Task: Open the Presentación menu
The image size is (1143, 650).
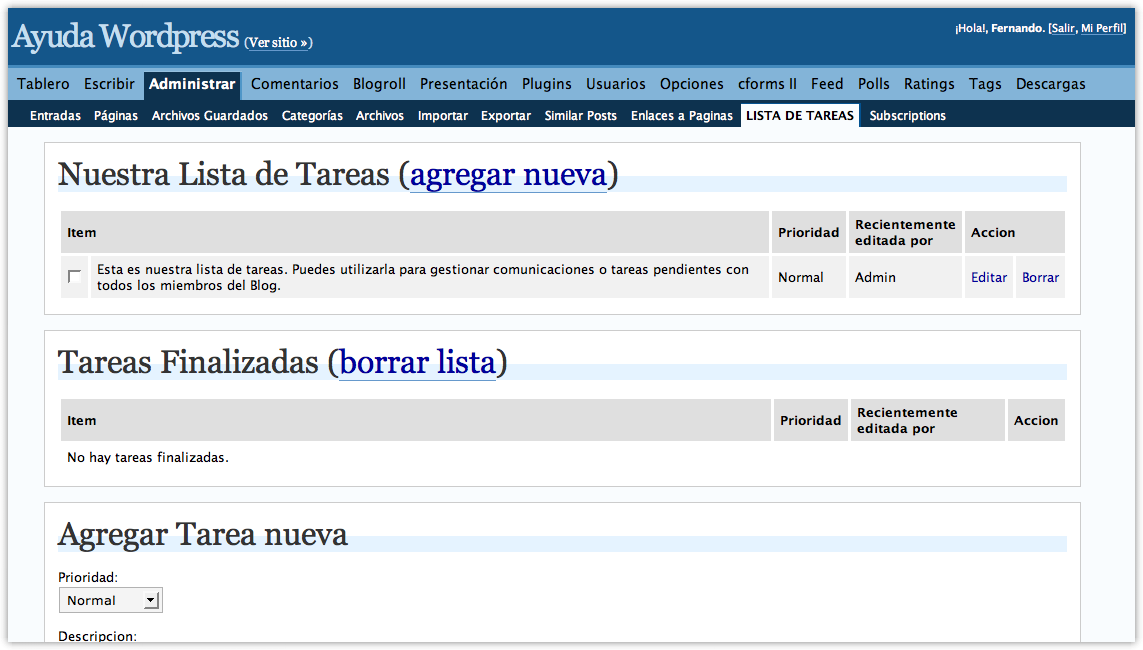Action: [463, 84]
